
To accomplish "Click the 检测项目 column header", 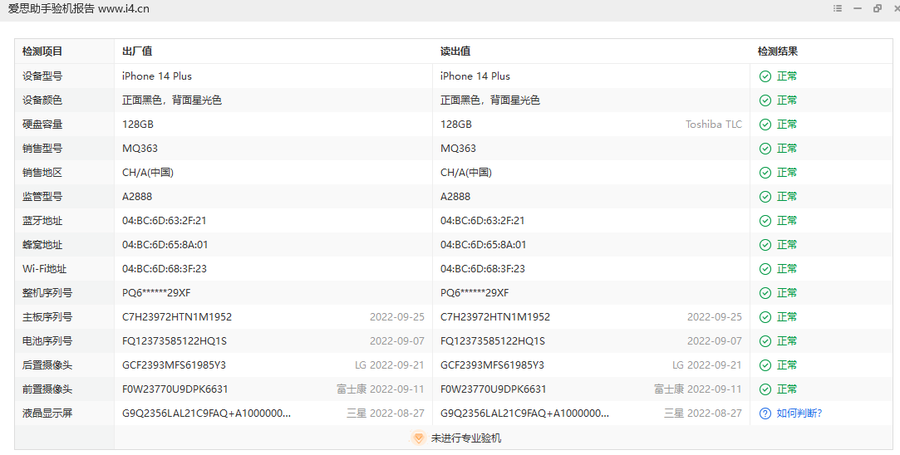I will (42, 52).
